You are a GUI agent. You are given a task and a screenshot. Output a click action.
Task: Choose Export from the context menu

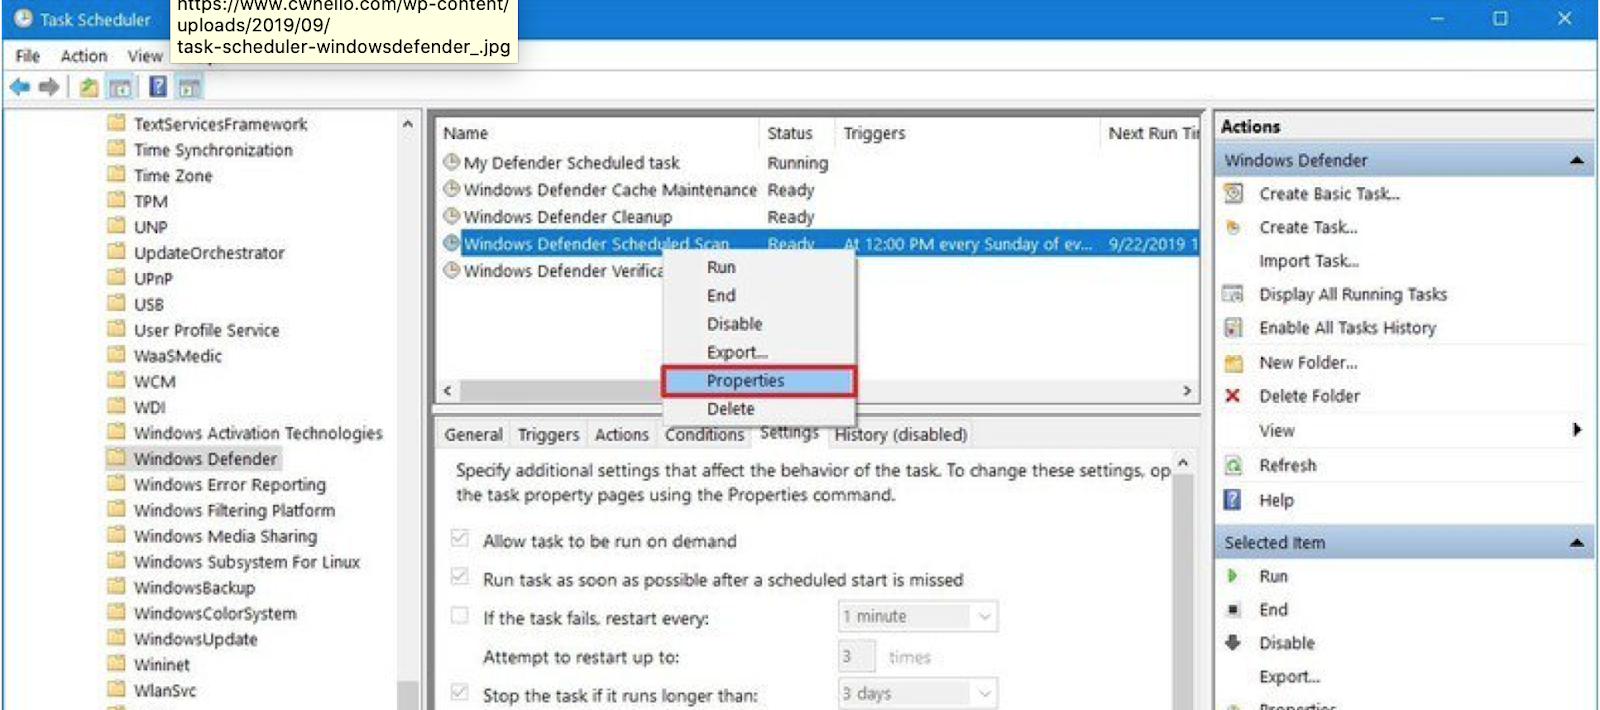(x=758, y=352)
